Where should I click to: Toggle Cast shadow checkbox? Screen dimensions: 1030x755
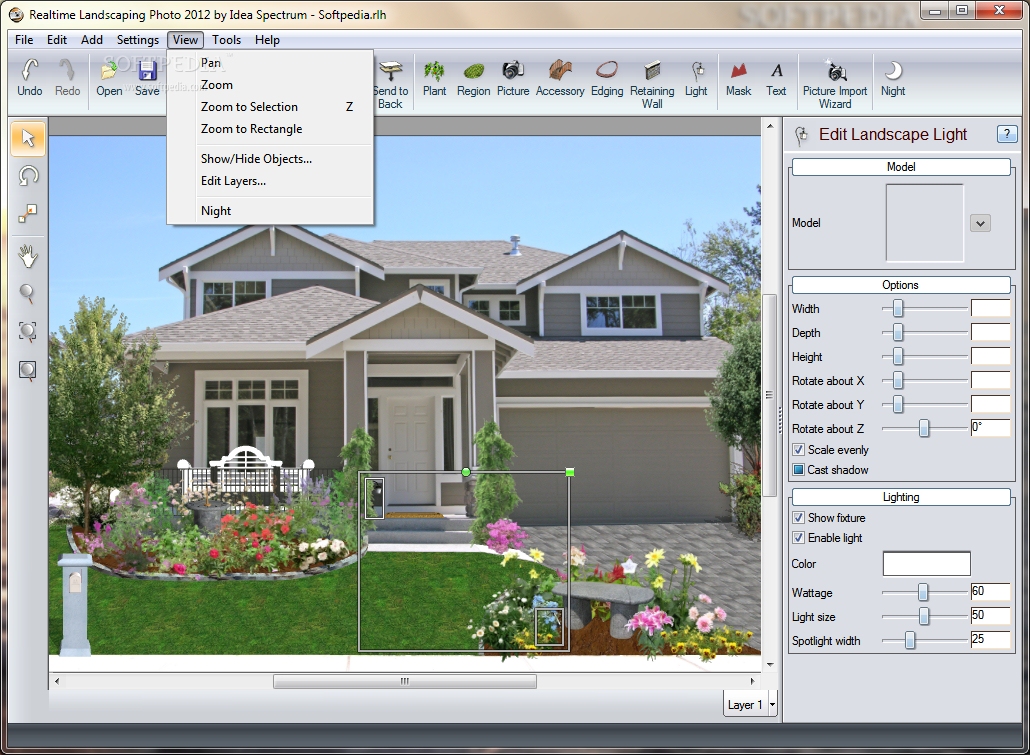coord(798,470)
